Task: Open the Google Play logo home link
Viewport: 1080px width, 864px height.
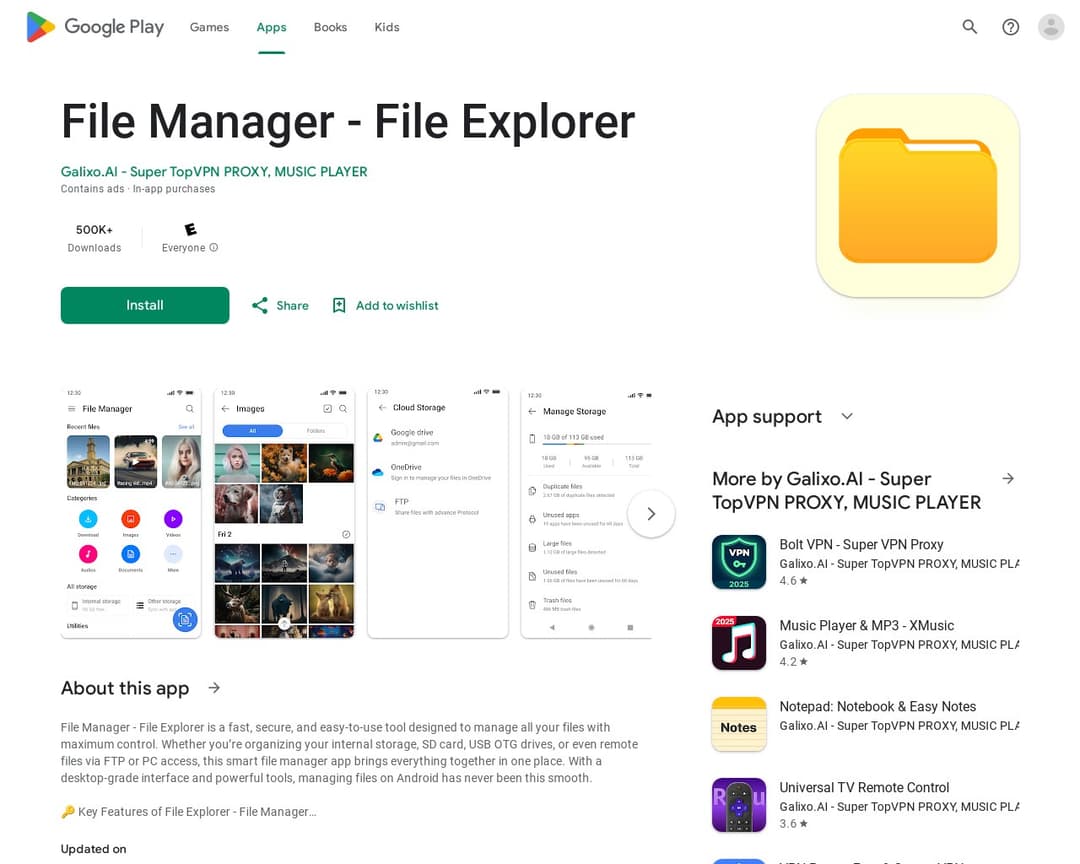Action: pyautogui.click(x=95, y=27)
